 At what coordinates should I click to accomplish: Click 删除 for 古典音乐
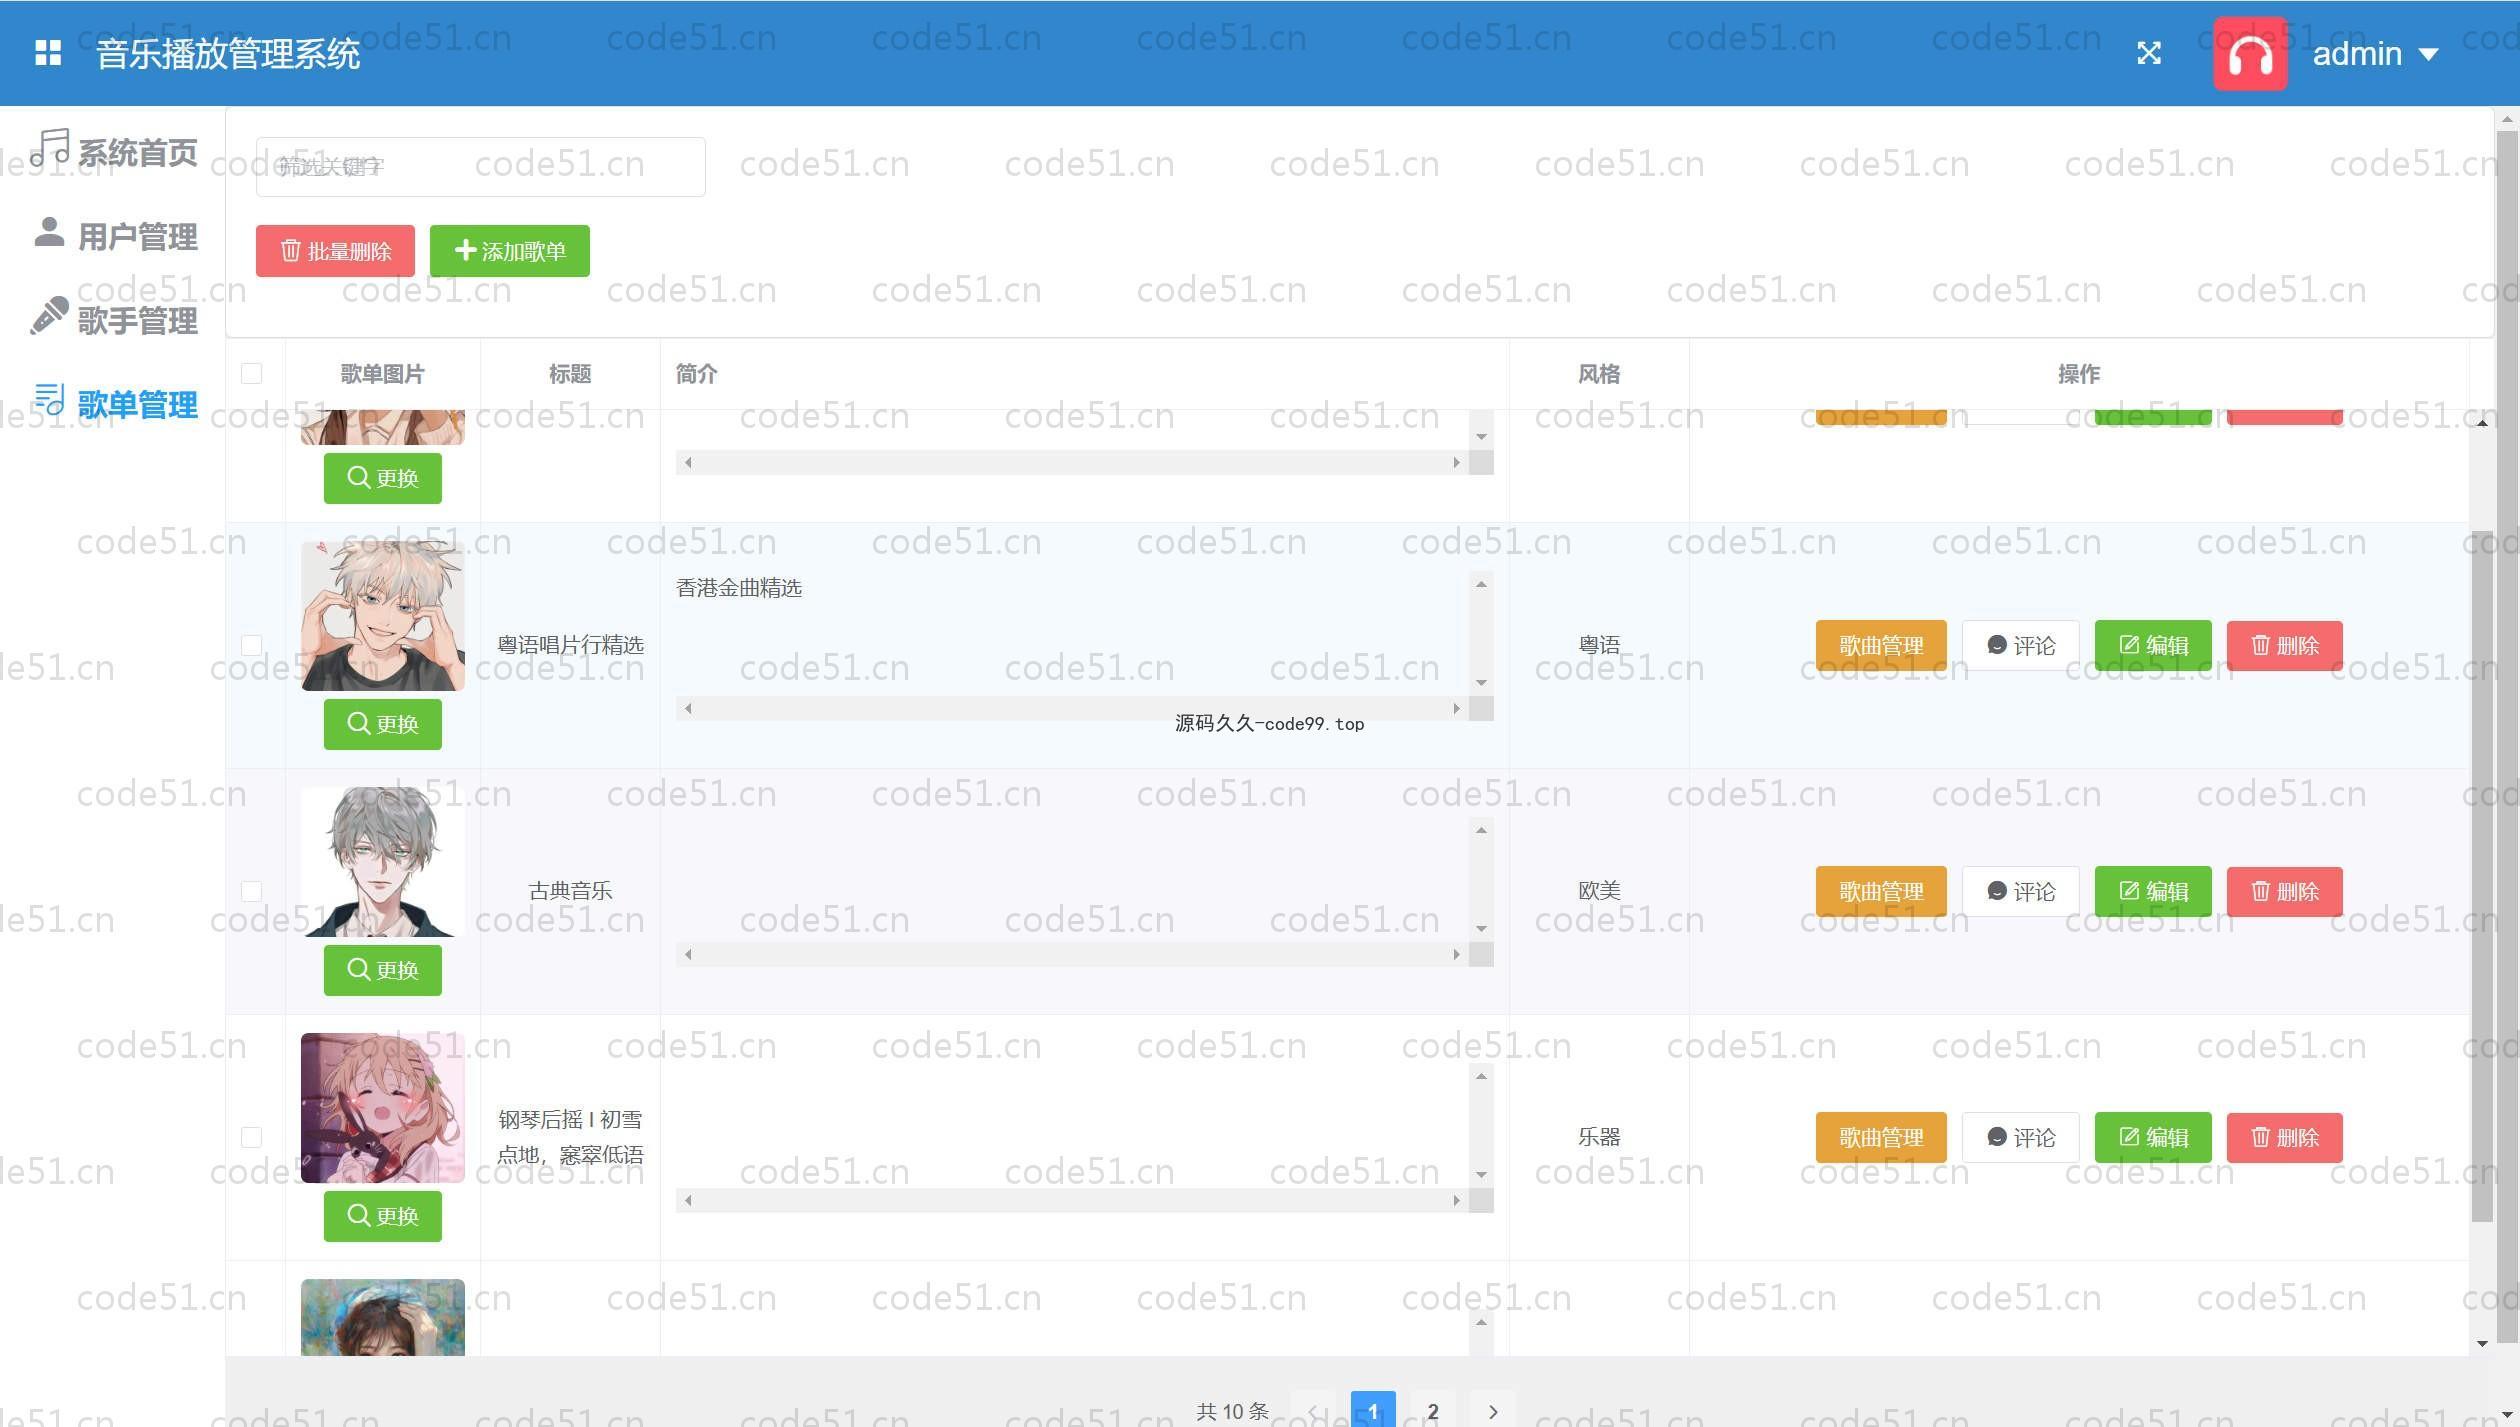[x=2285, y=891]
